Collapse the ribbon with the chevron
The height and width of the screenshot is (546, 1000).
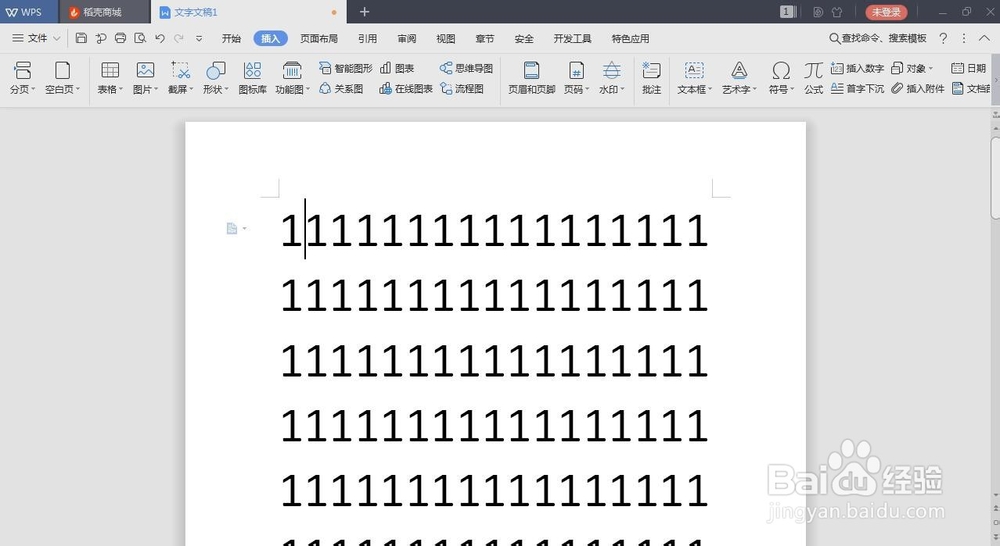984,39
